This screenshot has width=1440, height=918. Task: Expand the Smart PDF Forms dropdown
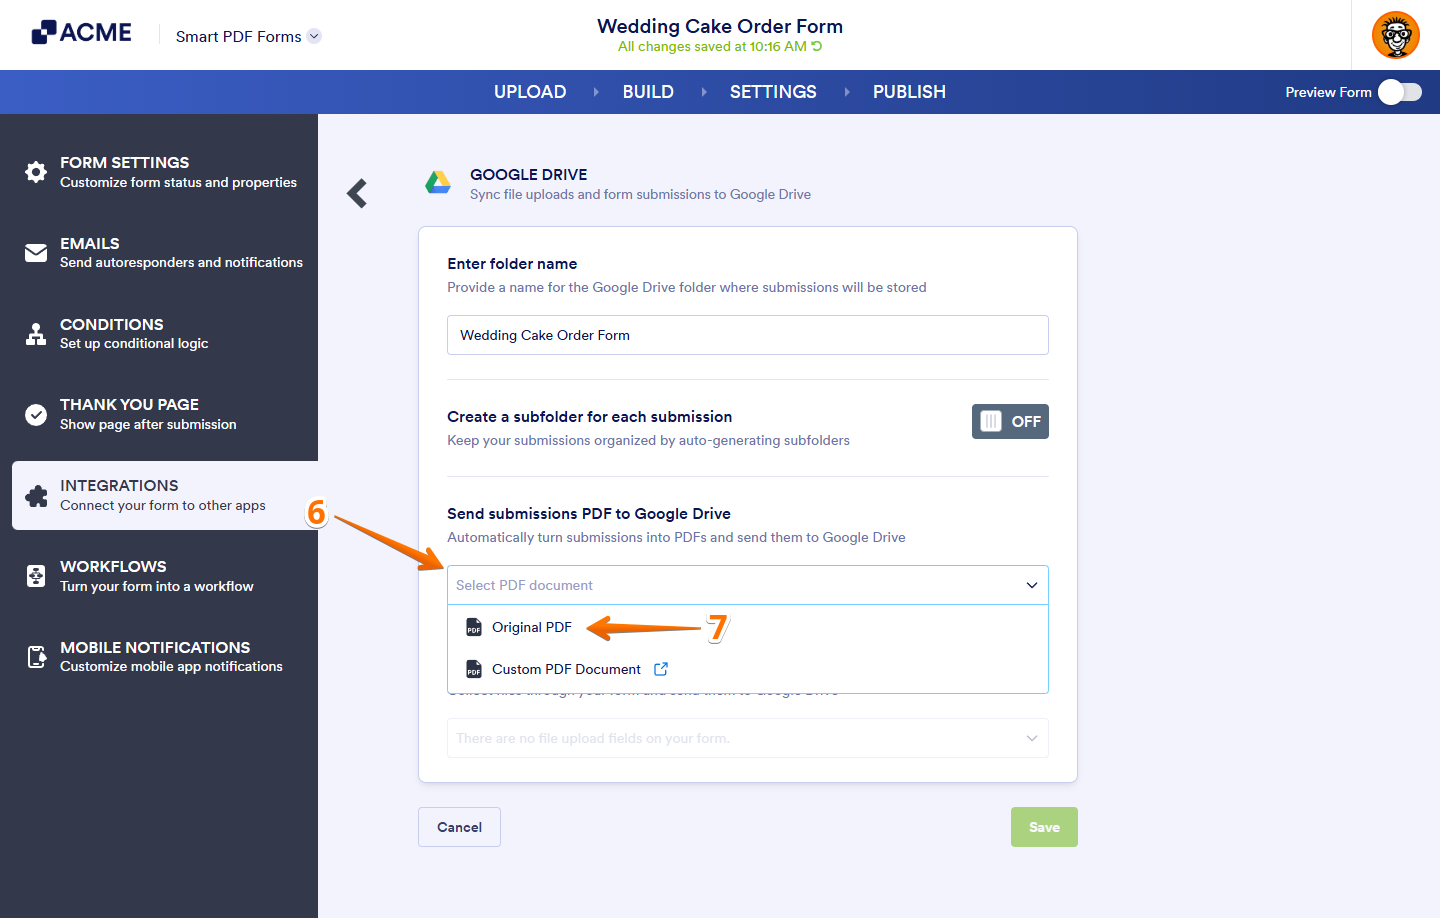[x=316, y=36]
